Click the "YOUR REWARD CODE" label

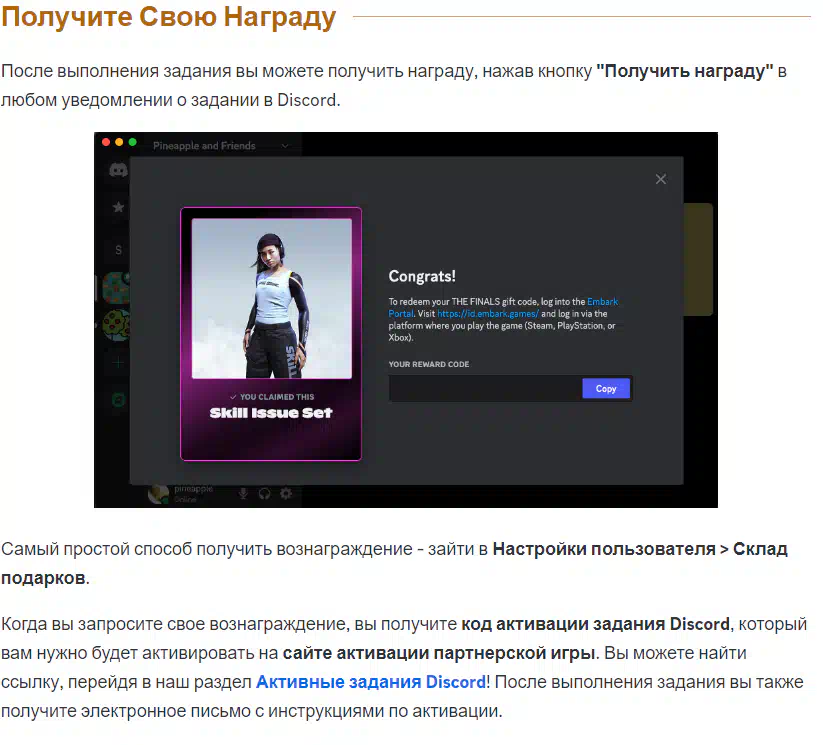[429, 364]
